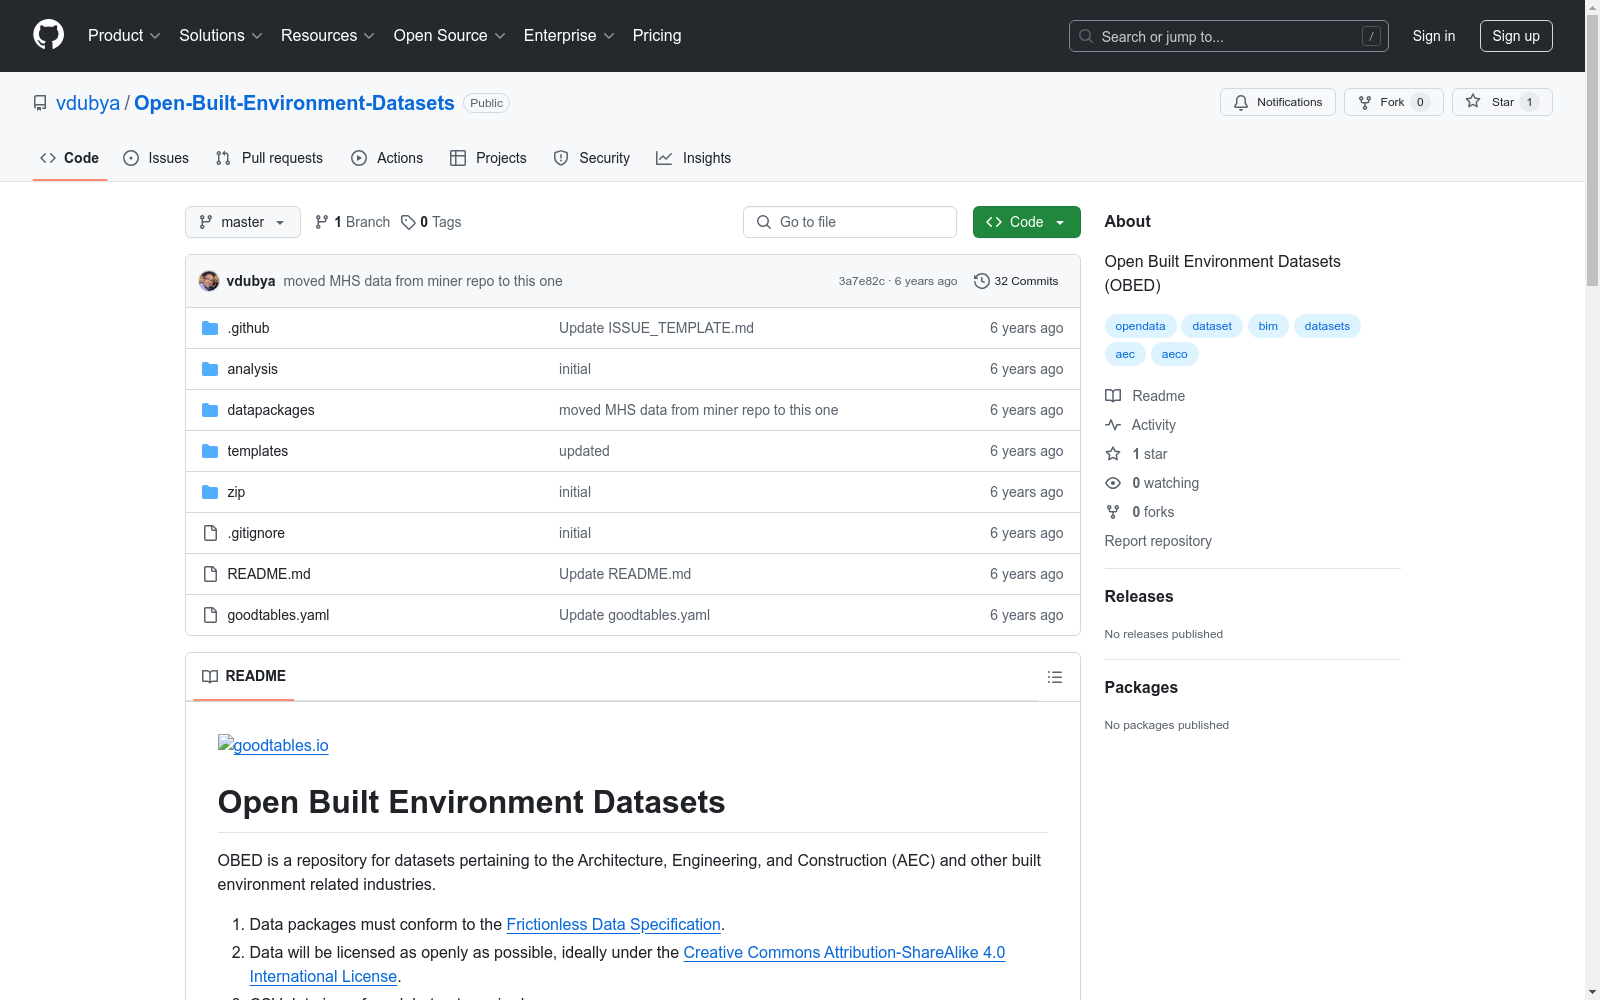Screen dimensions: 1600x1000
Task: Select the README tab heading
Action: (x=244, y=676)
